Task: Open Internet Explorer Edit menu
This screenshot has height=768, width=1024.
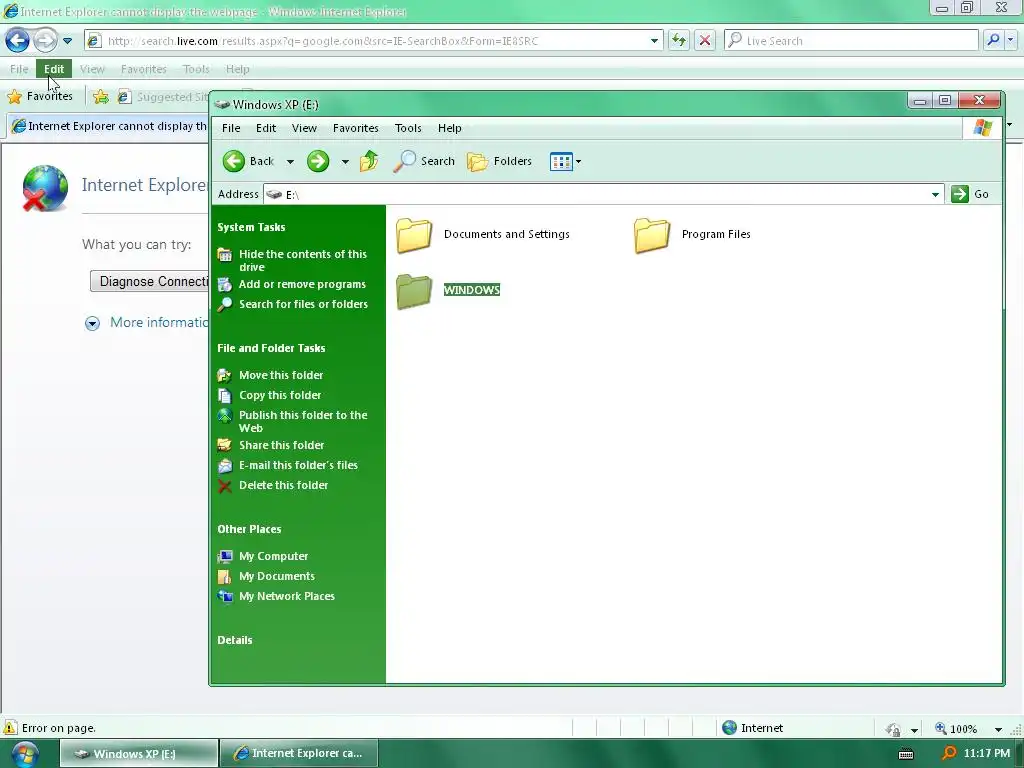Action: [x=54, y=69]
